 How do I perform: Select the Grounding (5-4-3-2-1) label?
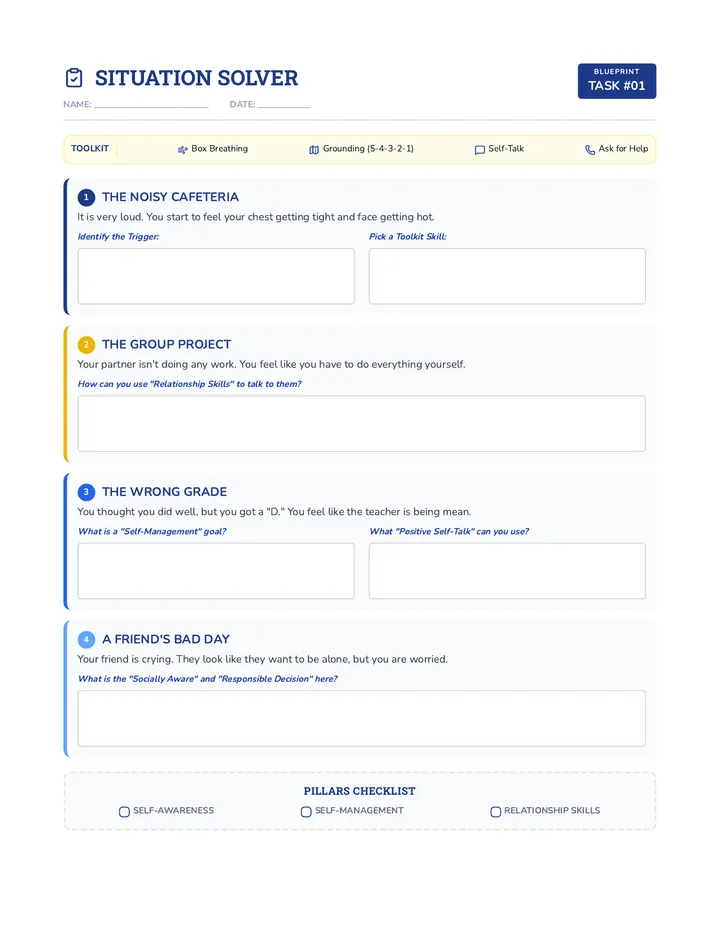pos(368,149)
